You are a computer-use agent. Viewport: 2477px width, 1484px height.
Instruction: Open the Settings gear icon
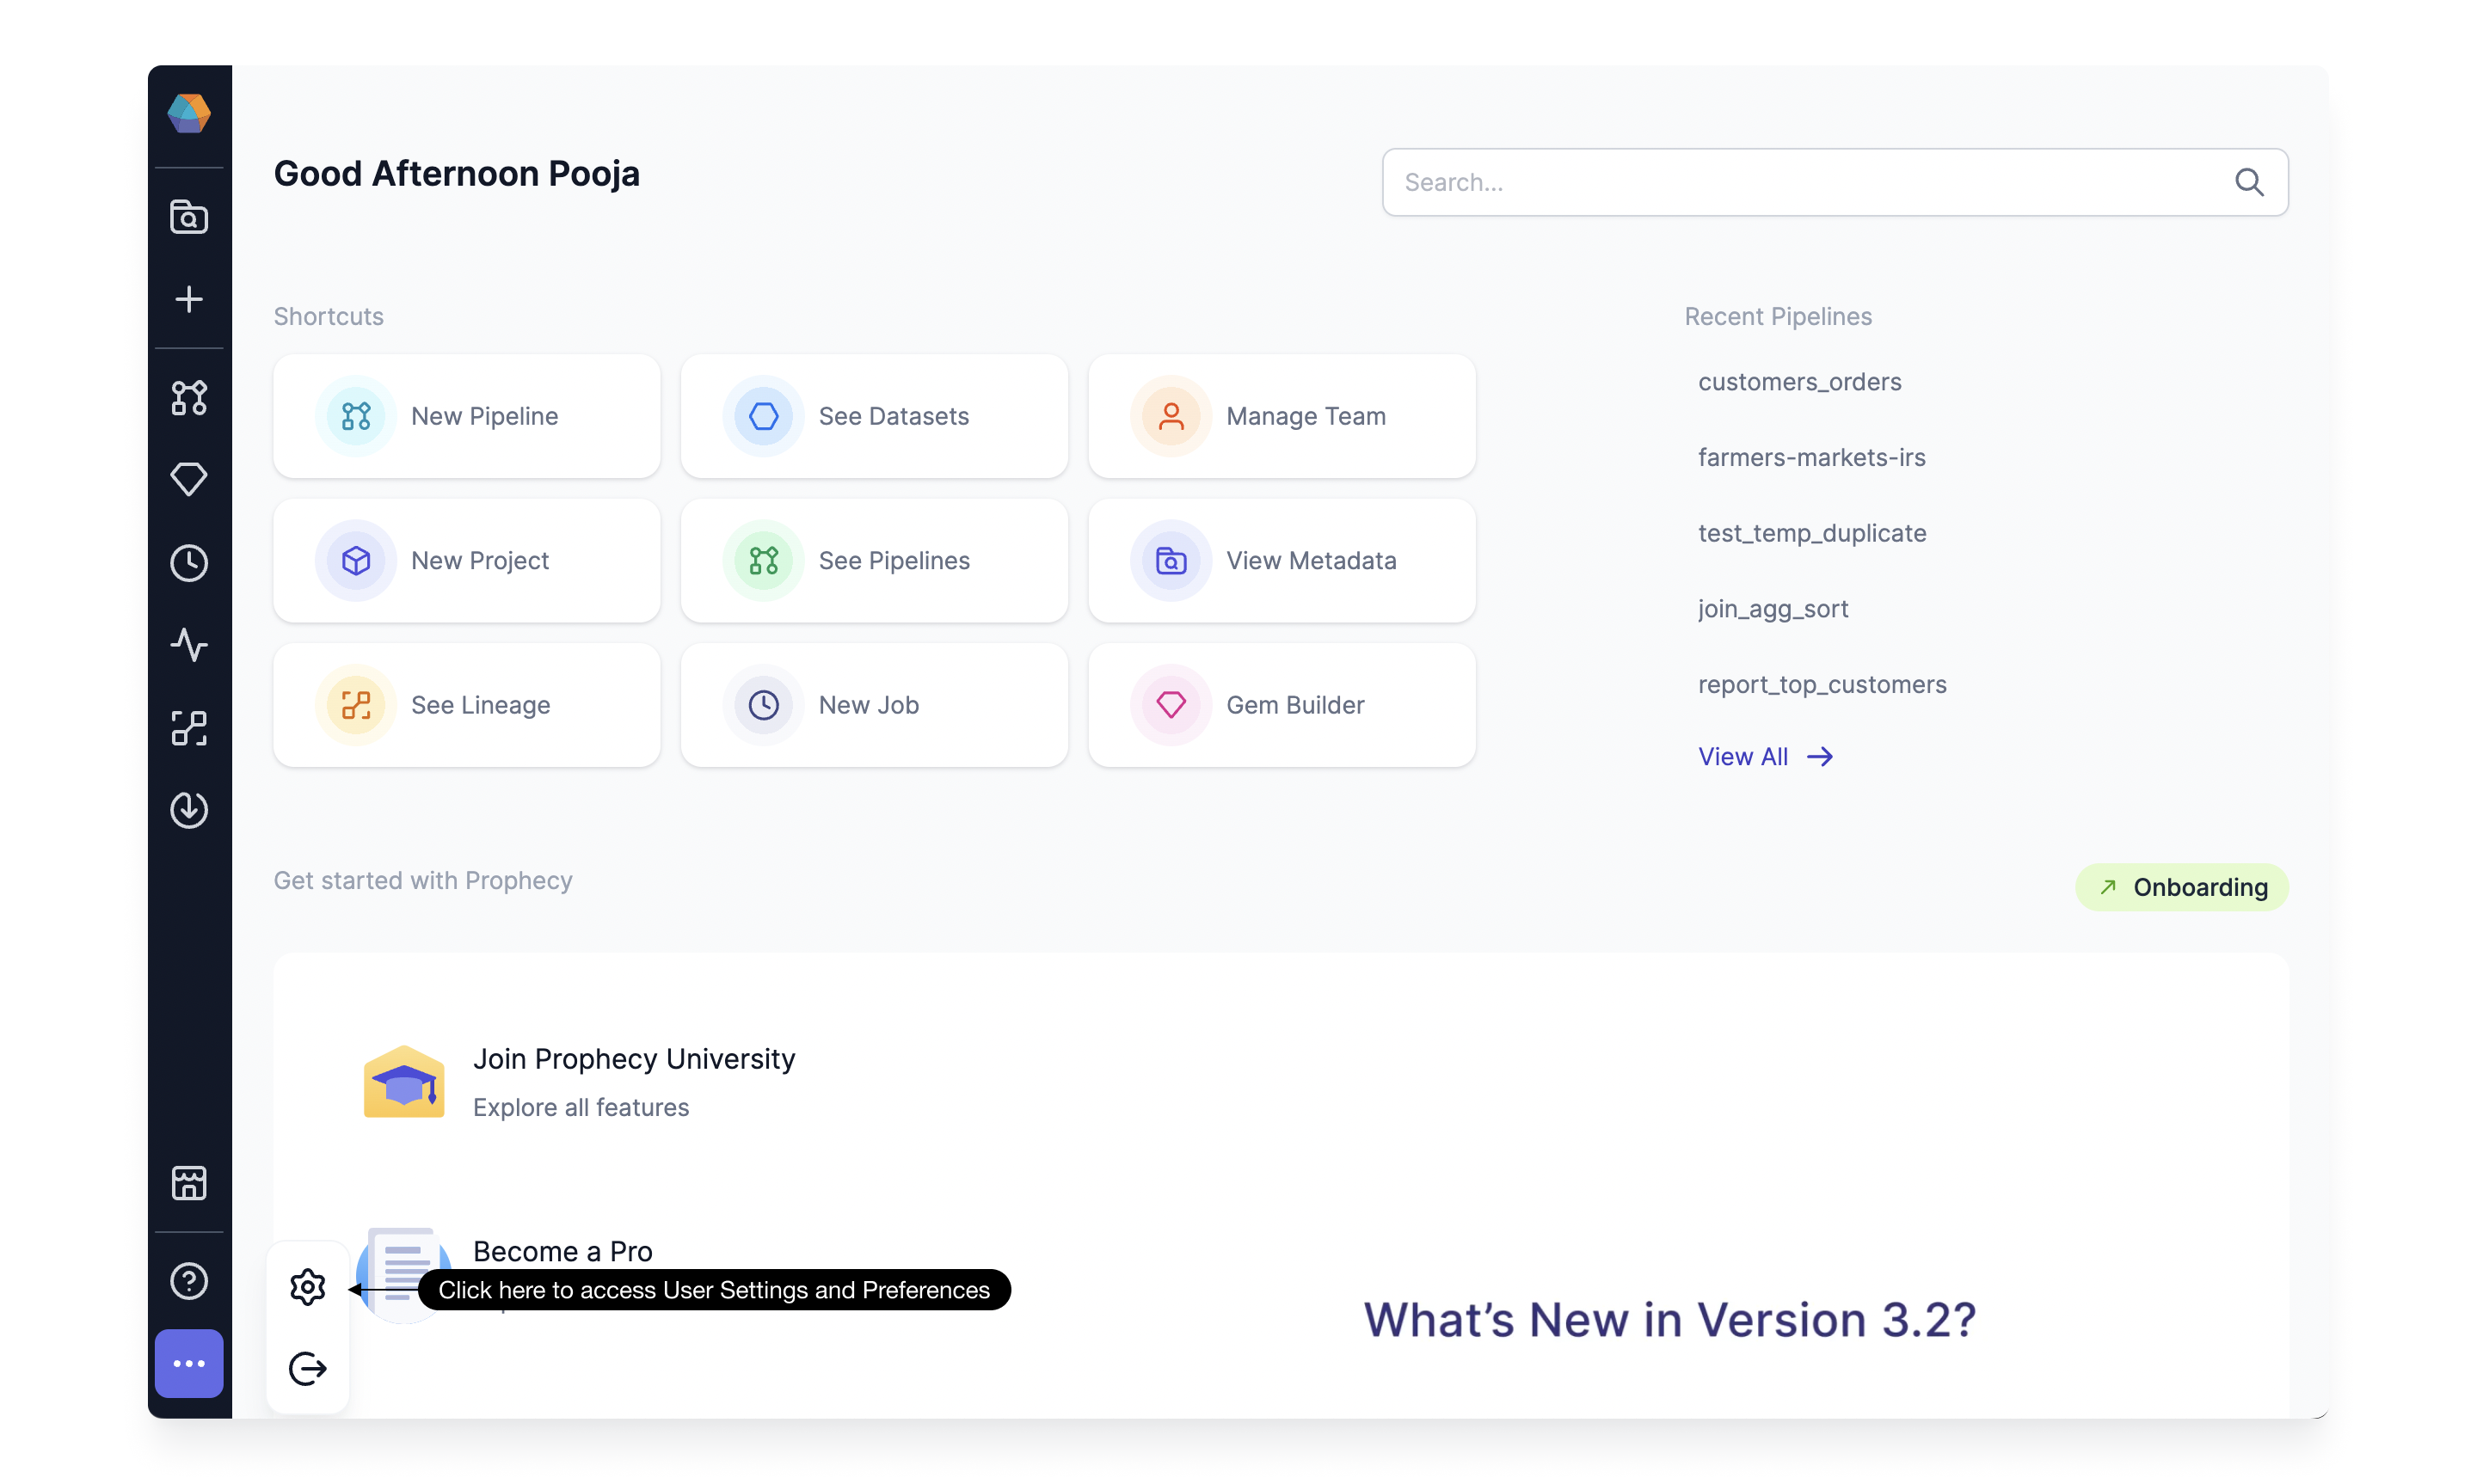305,1286
